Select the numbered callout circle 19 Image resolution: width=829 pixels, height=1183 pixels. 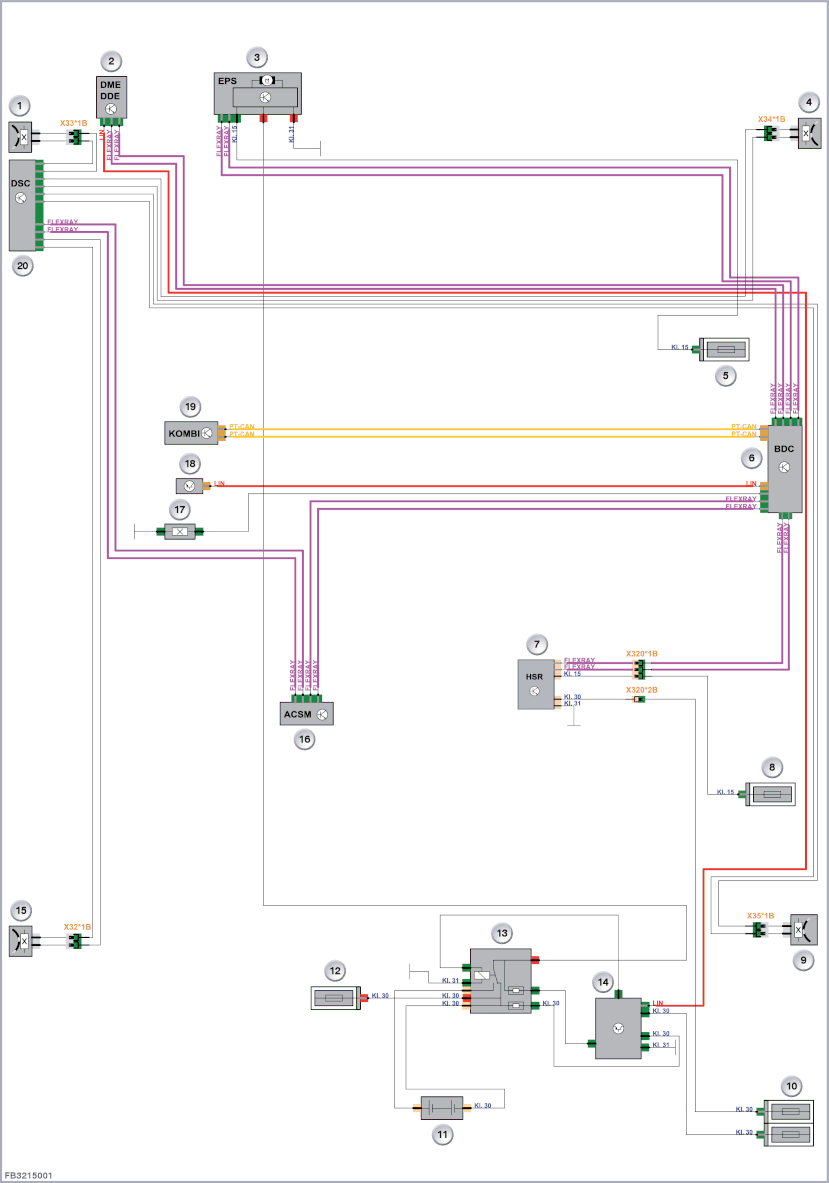(x=190, y=407)
